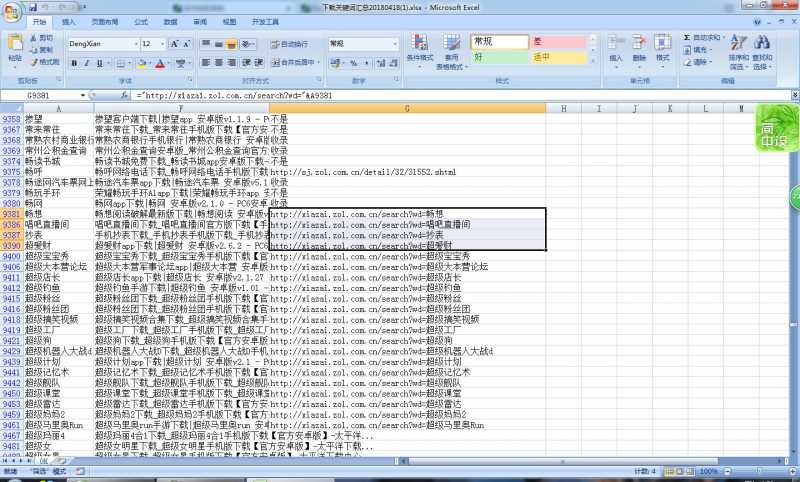Toggle bold formatting (B)
Viewport: 800px width, 482px height.
tap(74, 63)
